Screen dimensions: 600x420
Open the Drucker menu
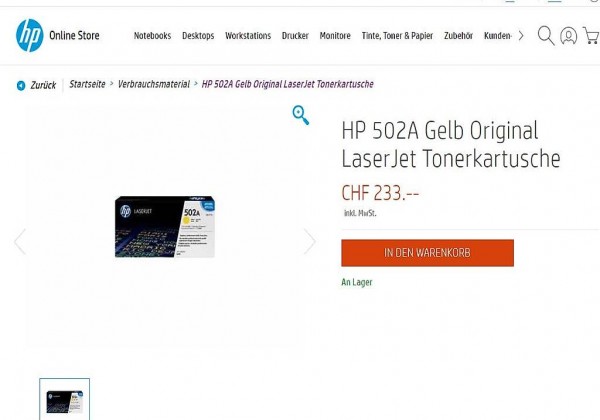[295, 36]
